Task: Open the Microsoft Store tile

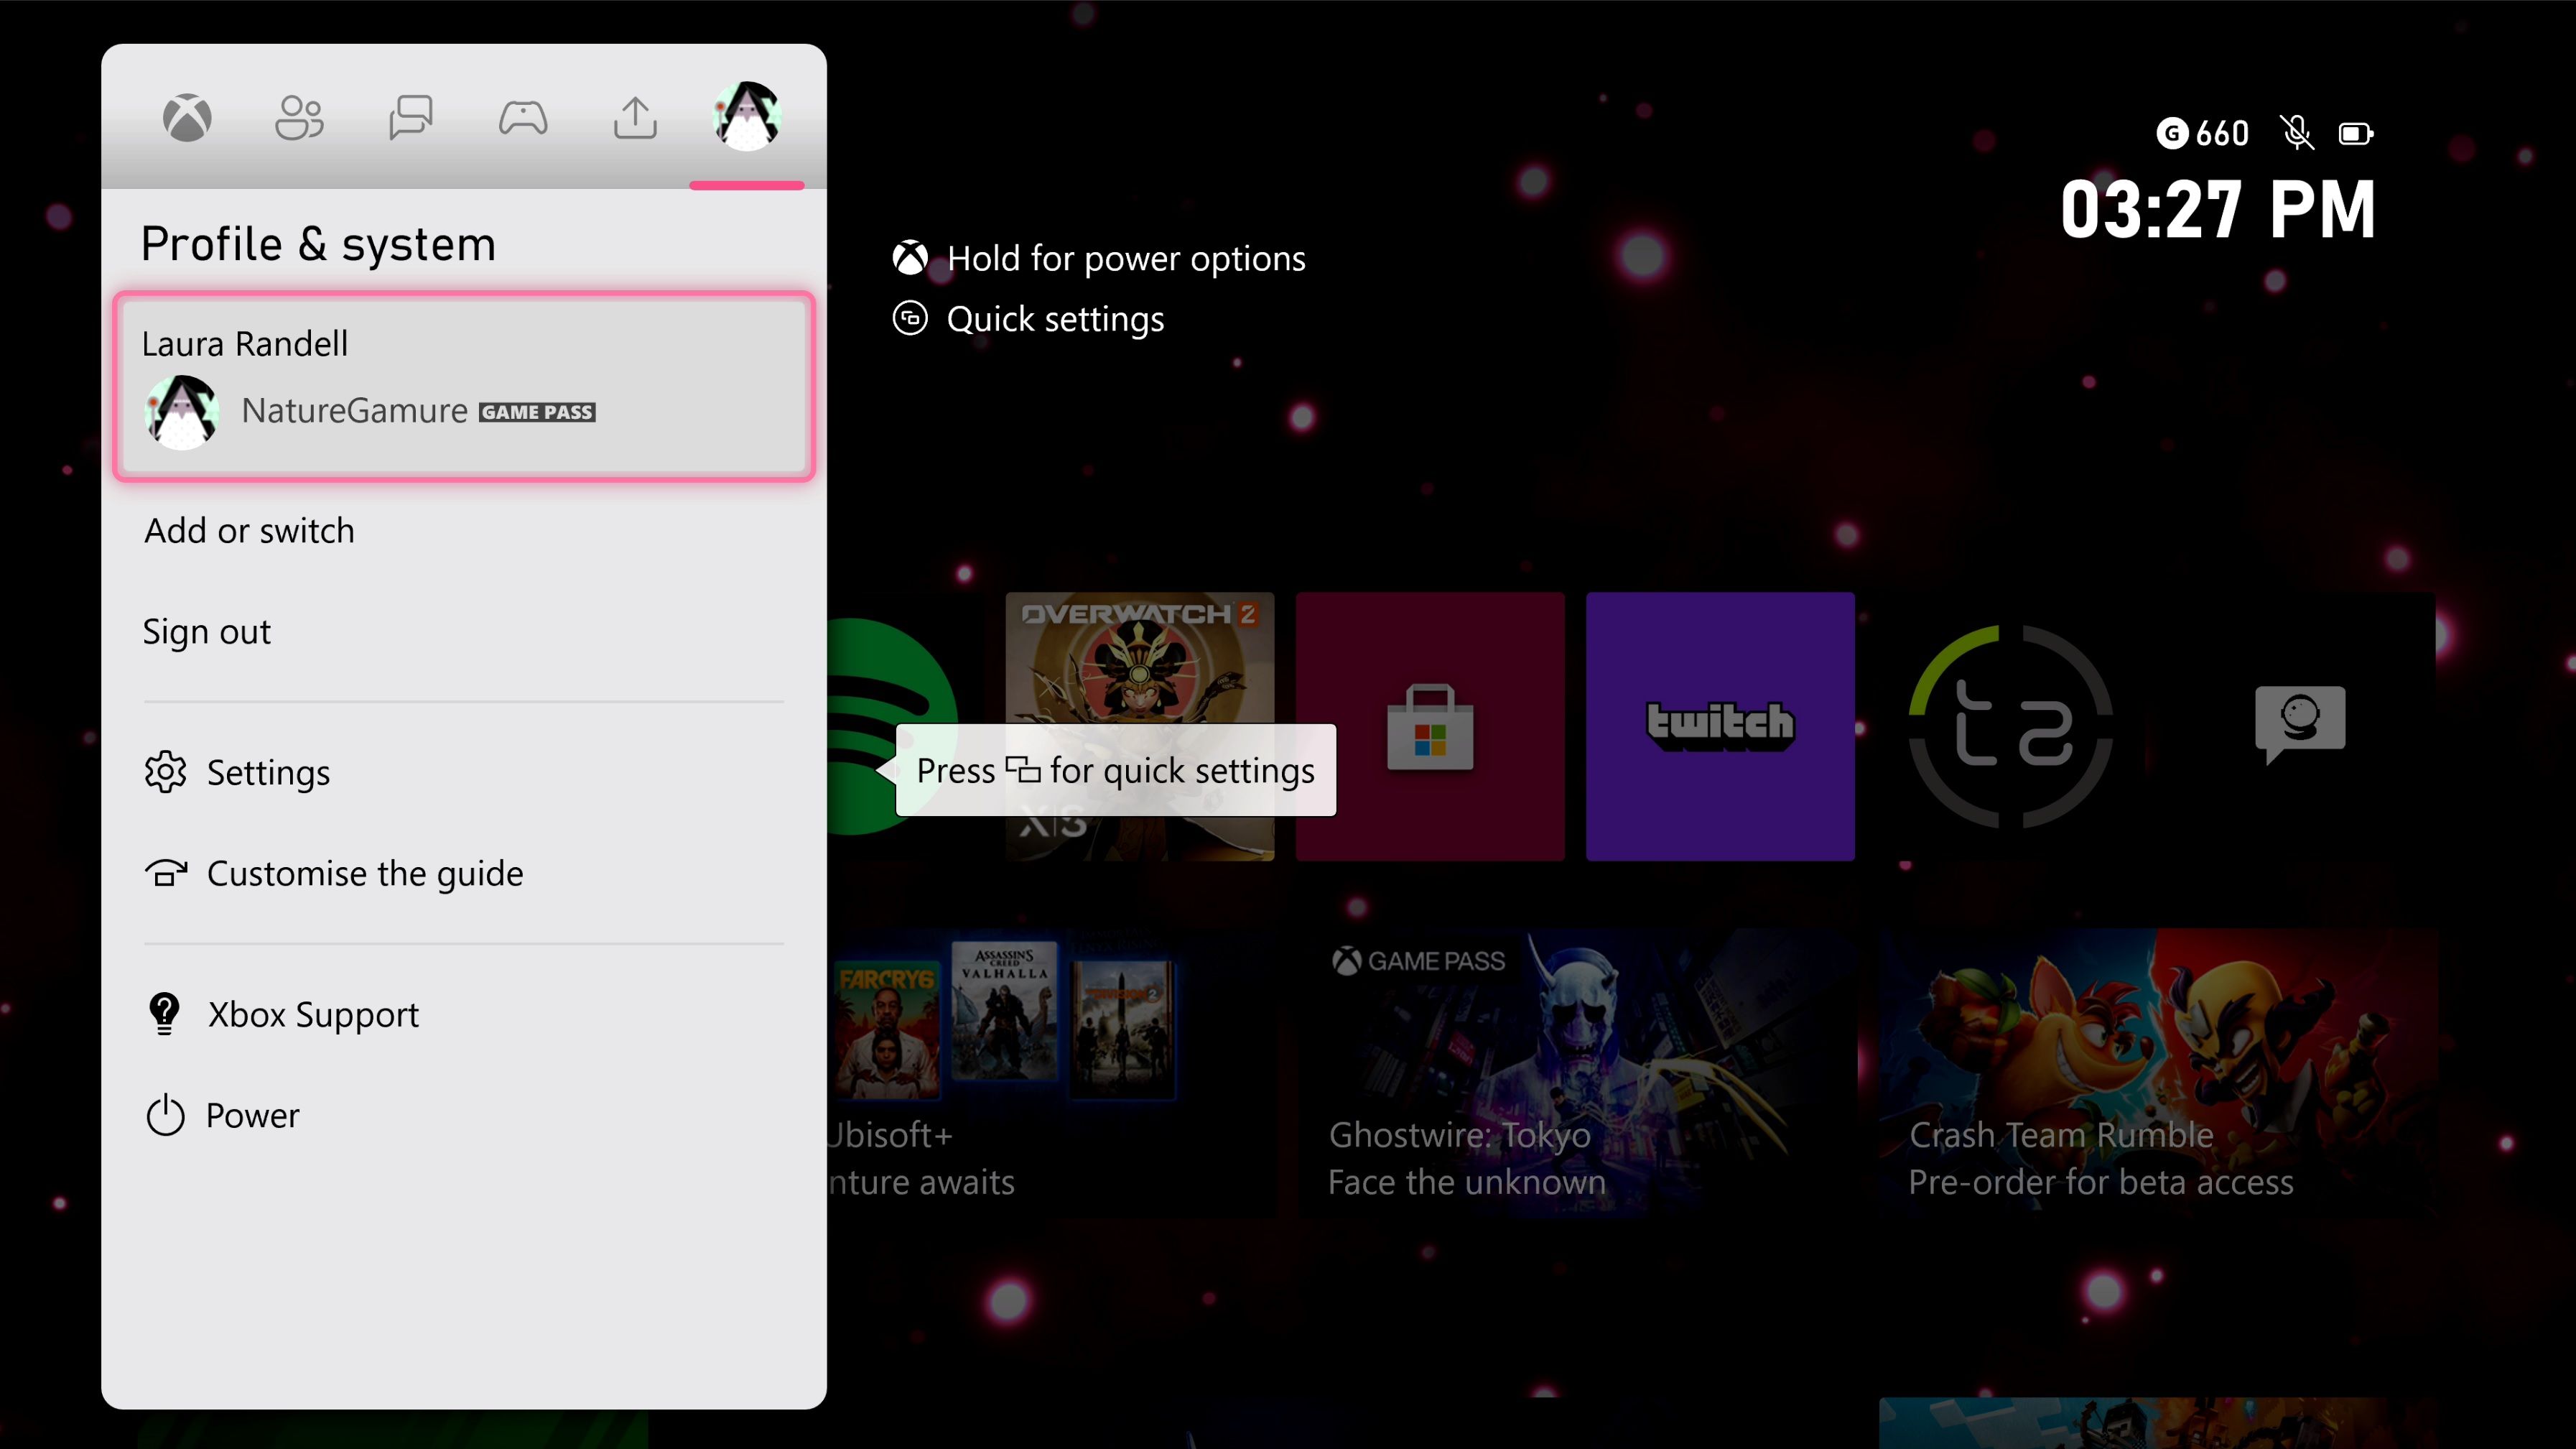Action: coord(1430,726)
